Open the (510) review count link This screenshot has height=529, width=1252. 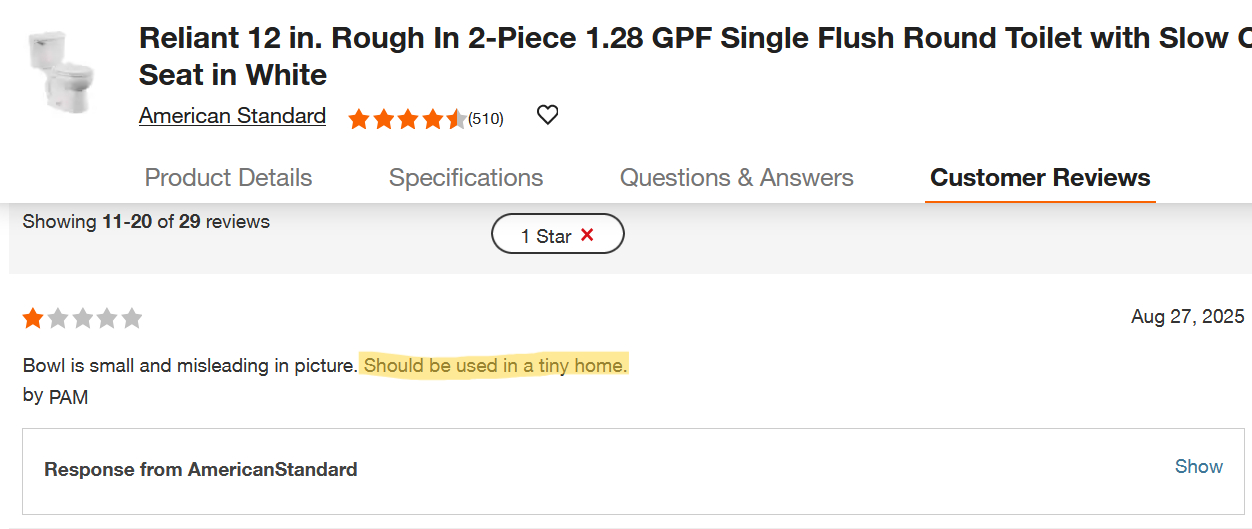coord(486,119)
